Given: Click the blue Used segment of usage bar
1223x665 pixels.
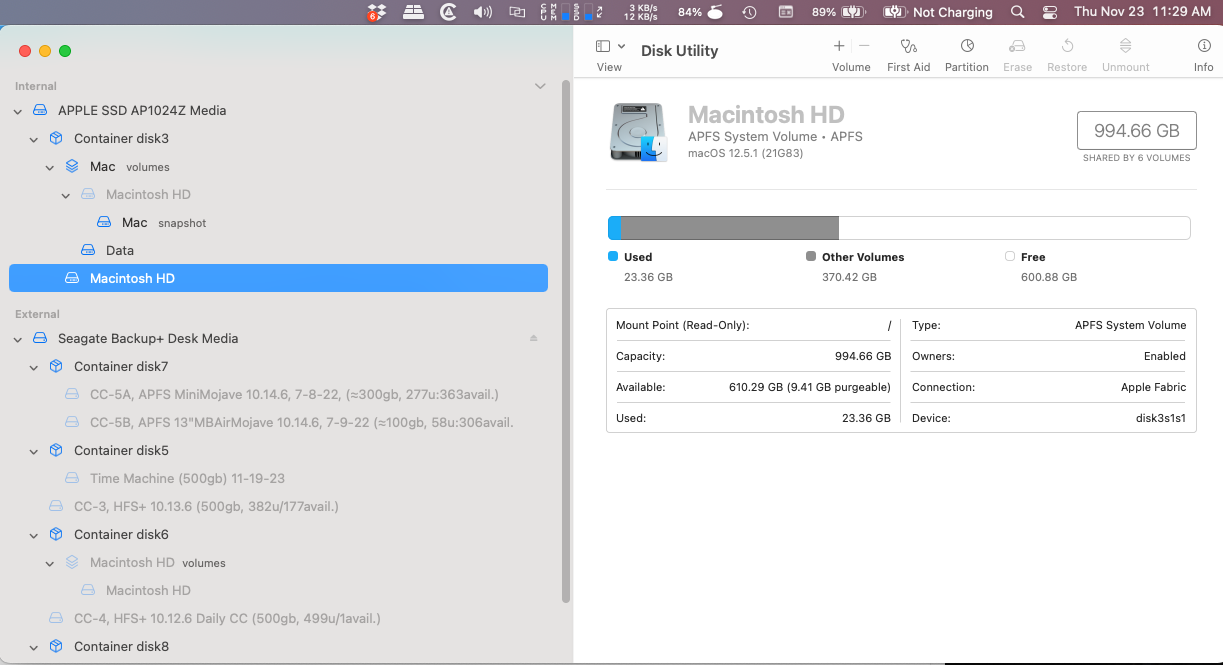Looking at the screenshot, I should [x=614, y=228].
